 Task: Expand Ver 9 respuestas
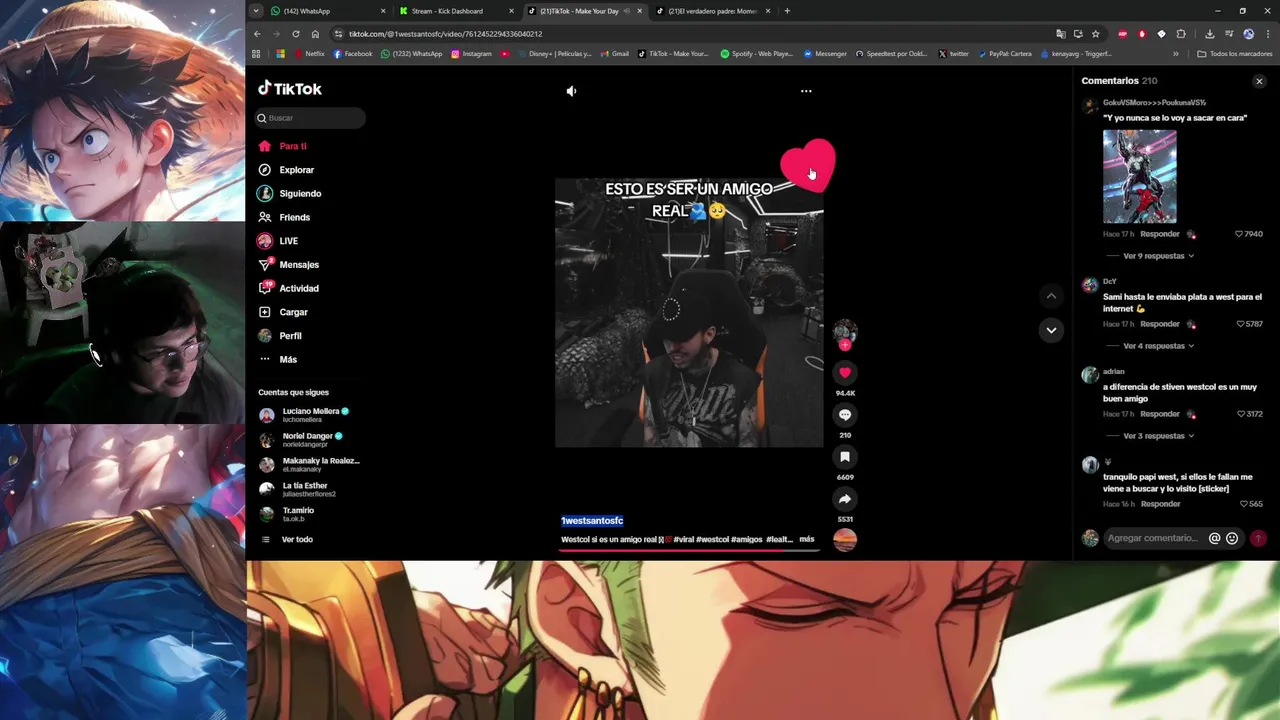[x=1158, y=256]
